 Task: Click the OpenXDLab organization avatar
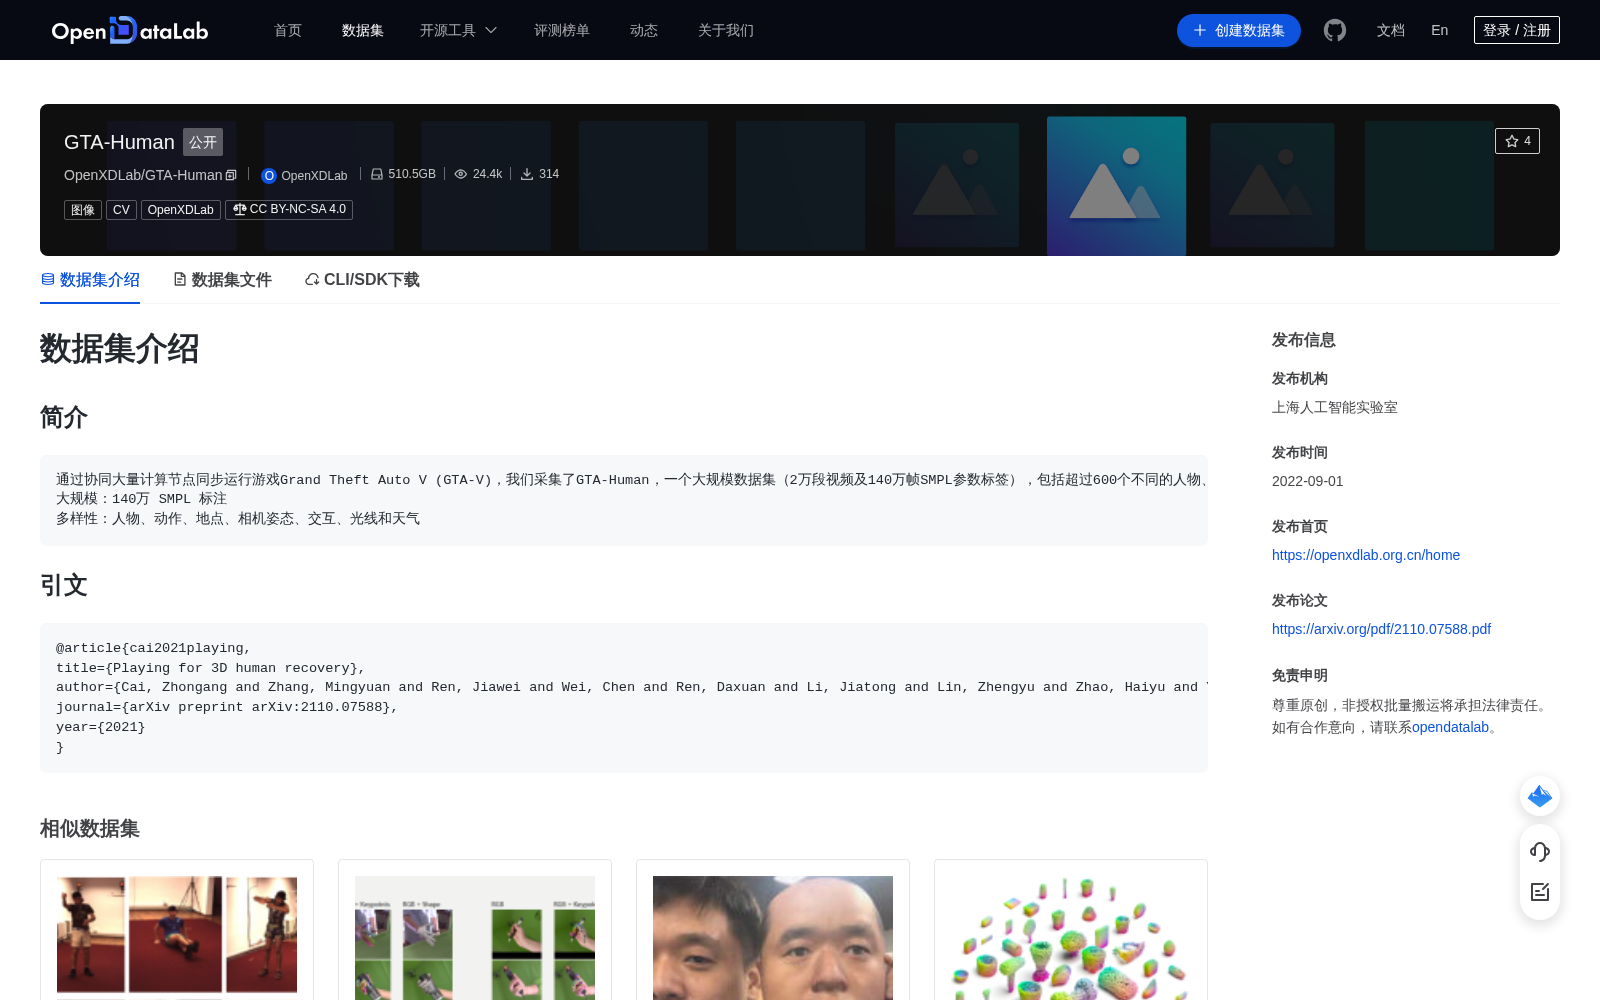pos(268,175)
